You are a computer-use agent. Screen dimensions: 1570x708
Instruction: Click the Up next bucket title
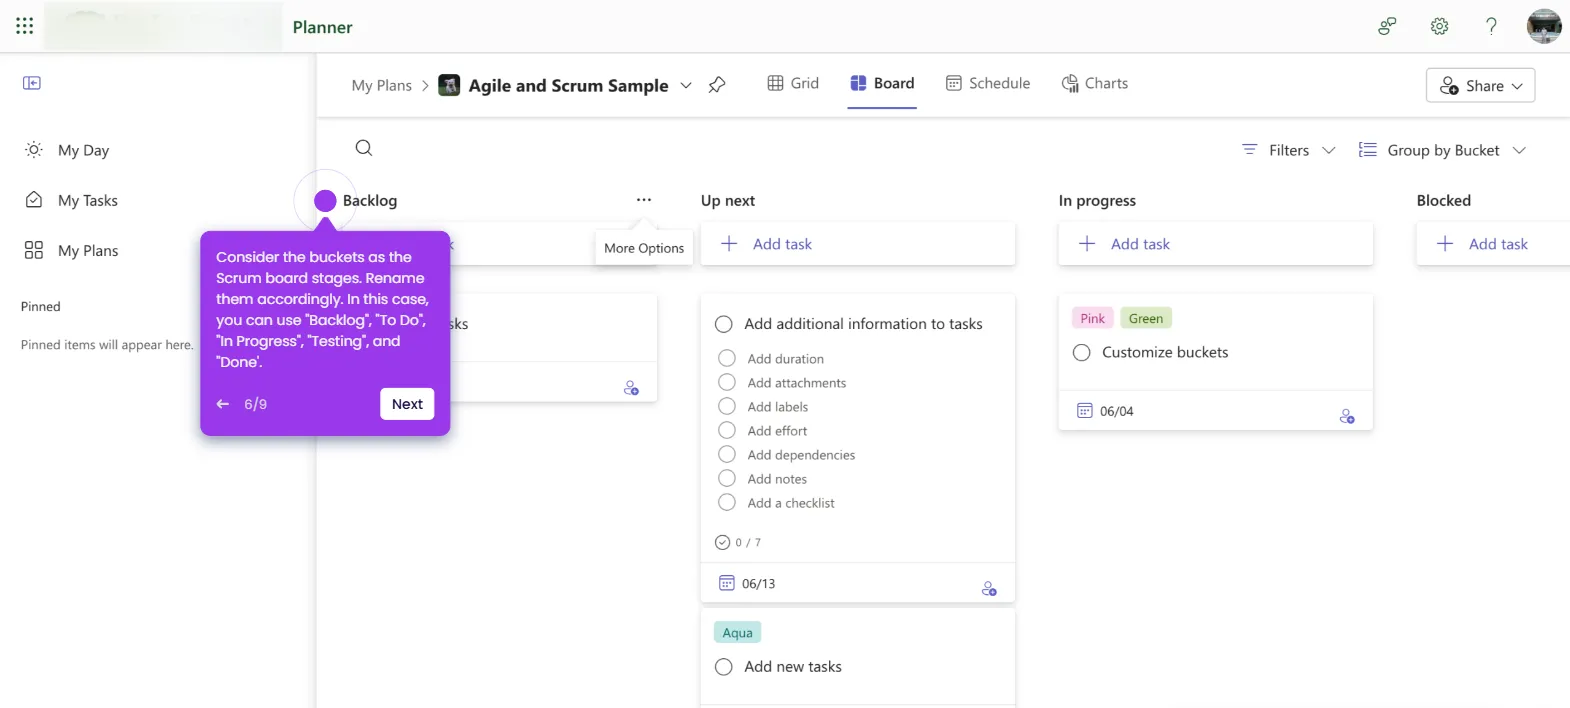pyautogui.click(x=728, y=200)
